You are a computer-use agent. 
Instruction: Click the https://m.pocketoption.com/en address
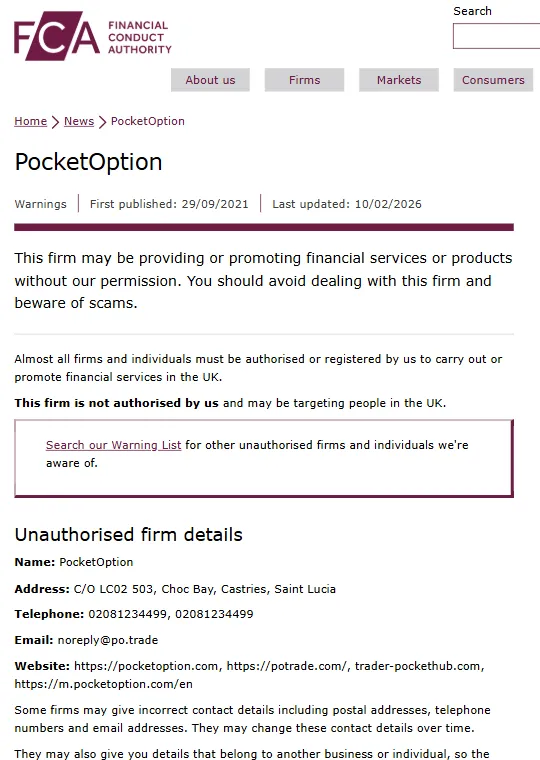point(103,684)
